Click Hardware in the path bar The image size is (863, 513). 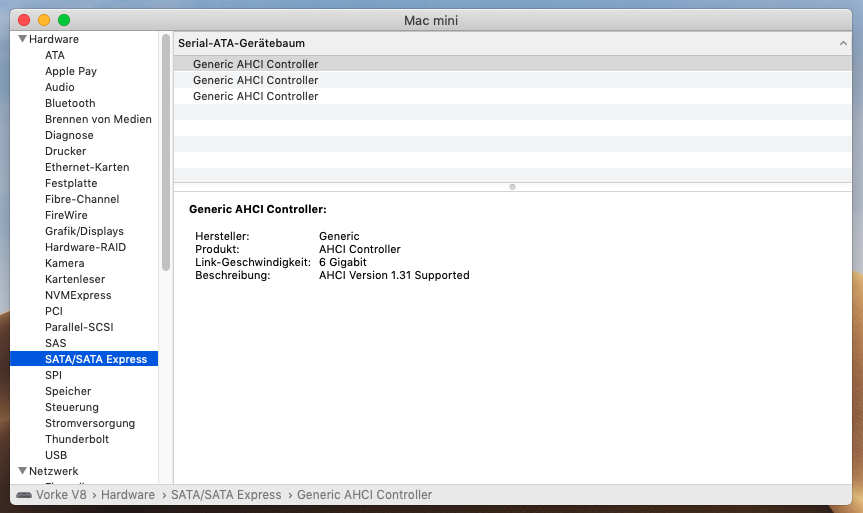coord(128,495)
